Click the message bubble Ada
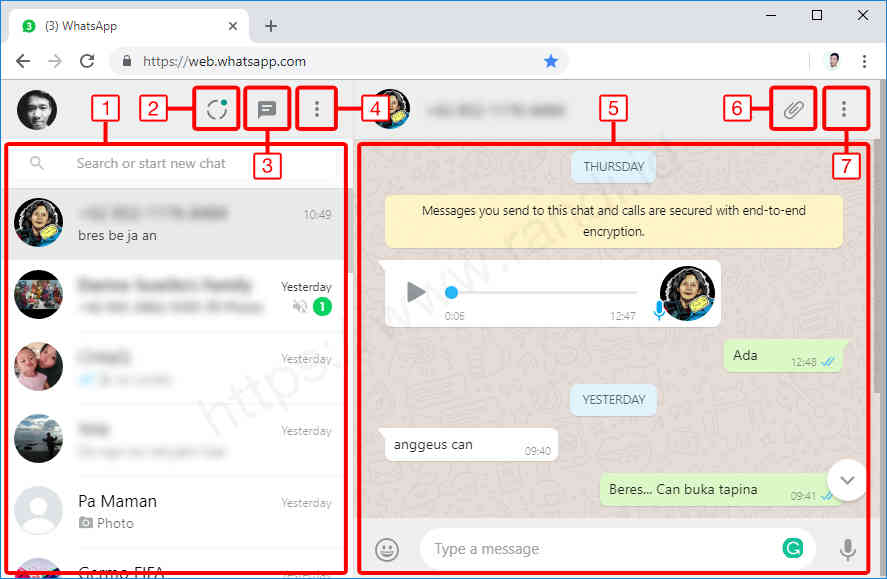 pos(783,357)
